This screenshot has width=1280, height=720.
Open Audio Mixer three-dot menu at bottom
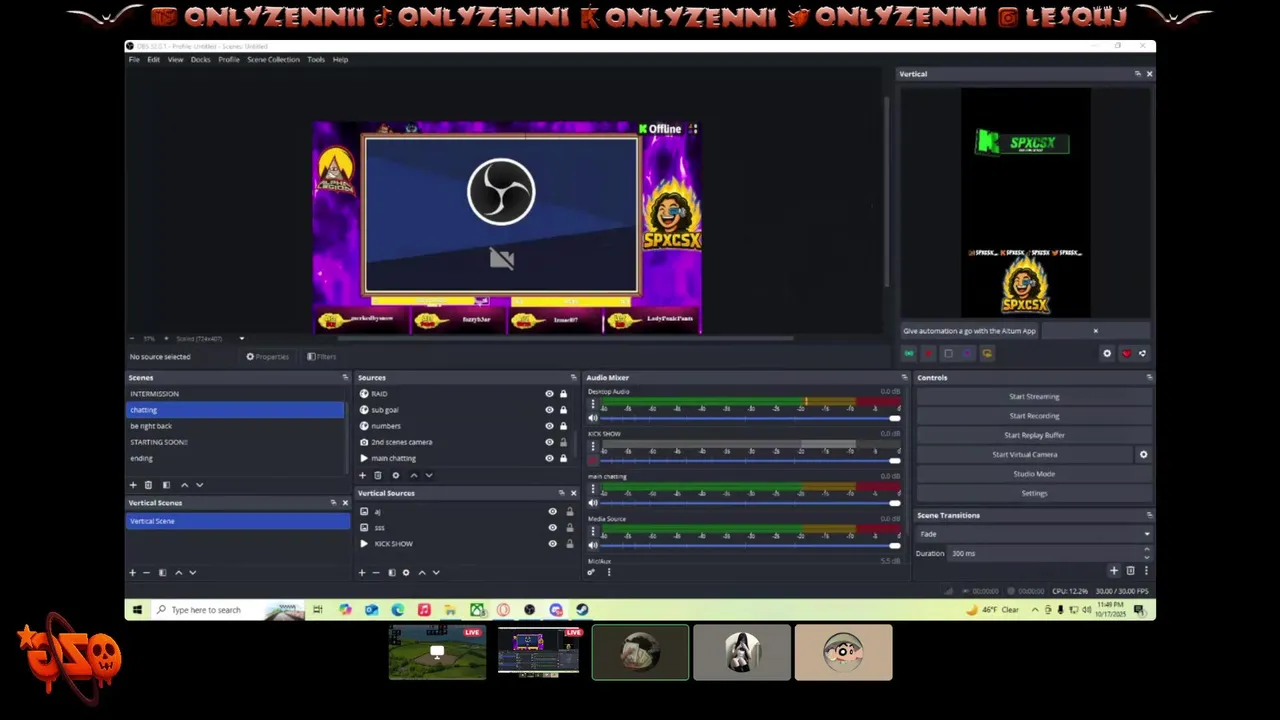[x=608, y=572]
